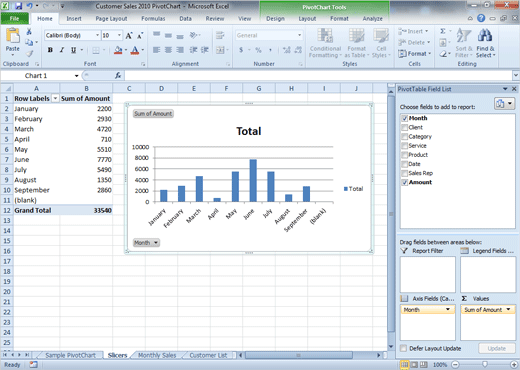Open Row Labels filter dropdown
This screenshot has height=370, width=520.
pyautogui.click(x=55, y=99)
